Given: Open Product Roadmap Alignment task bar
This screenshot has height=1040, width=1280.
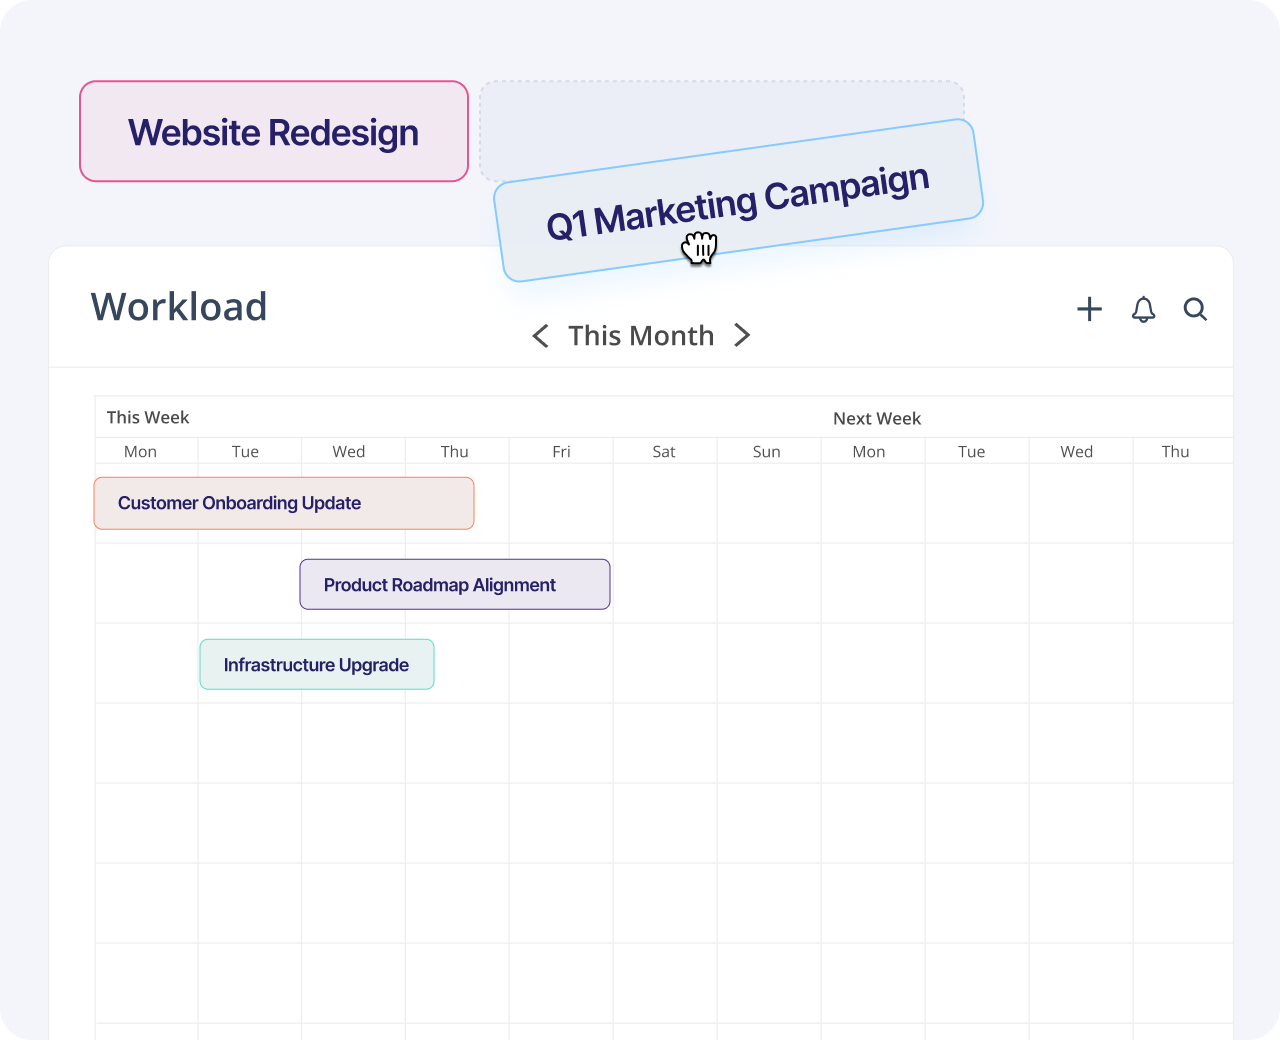Looking at the screenshot, I should 455,584.
